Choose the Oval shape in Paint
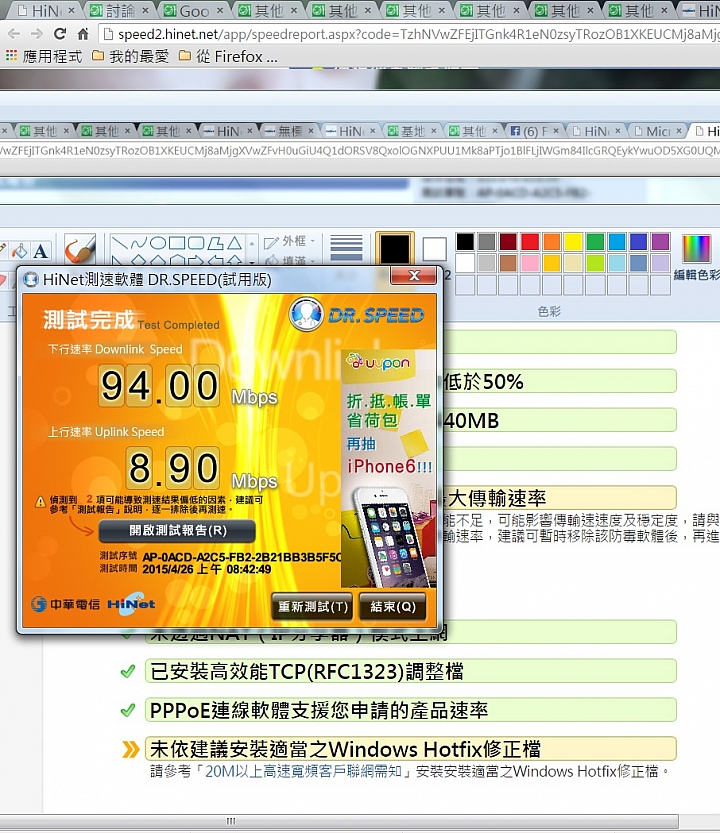This screenshot has width=720, height=833. tap(158, 244)
